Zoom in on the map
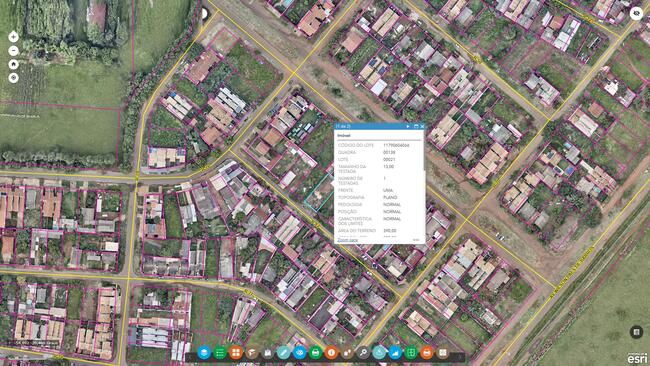This screenshot has width=650, height=366. (x=13, y=37)
